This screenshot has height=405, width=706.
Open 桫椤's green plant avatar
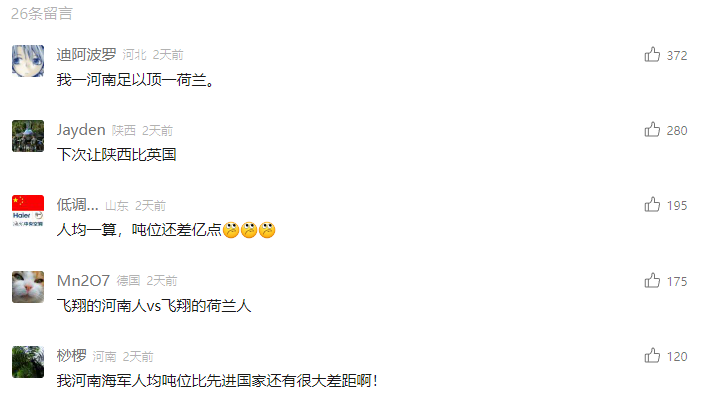coord(28,362)
